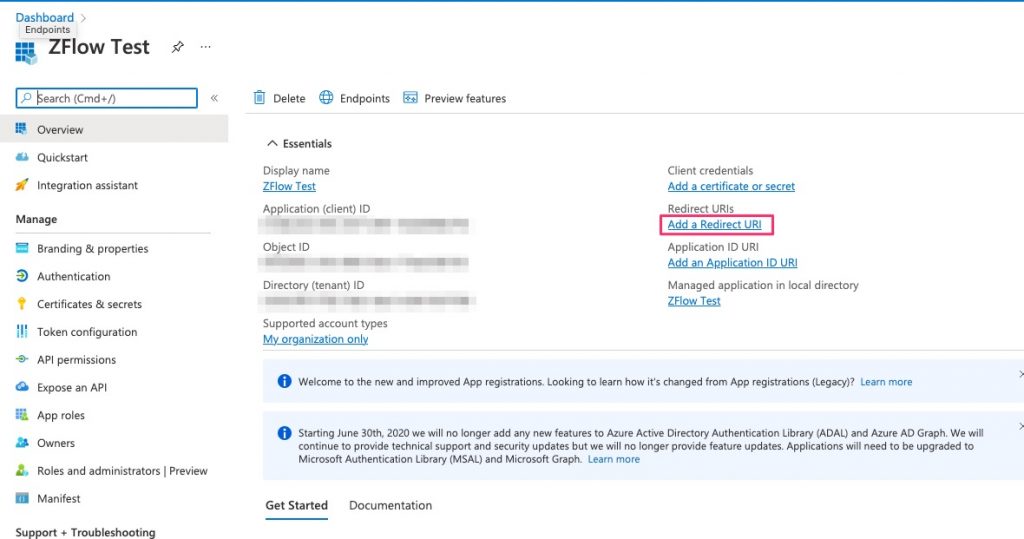Click the Object ID value

coord(364,263)
